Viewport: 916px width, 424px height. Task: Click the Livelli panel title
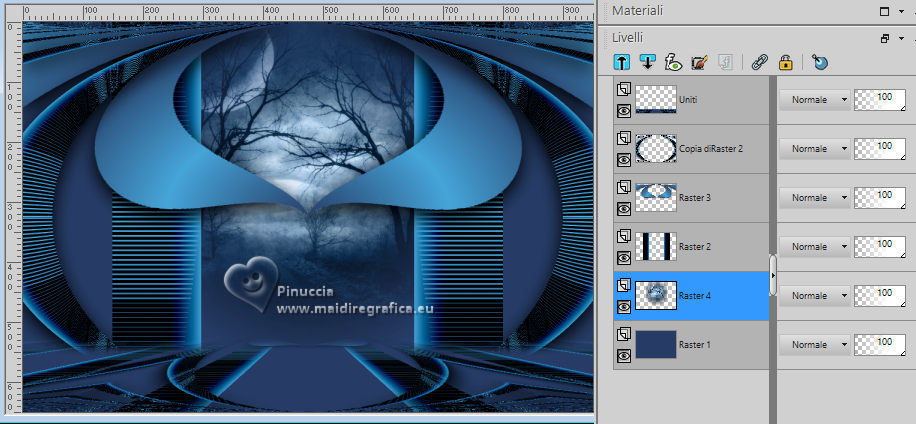click(627, 38)
